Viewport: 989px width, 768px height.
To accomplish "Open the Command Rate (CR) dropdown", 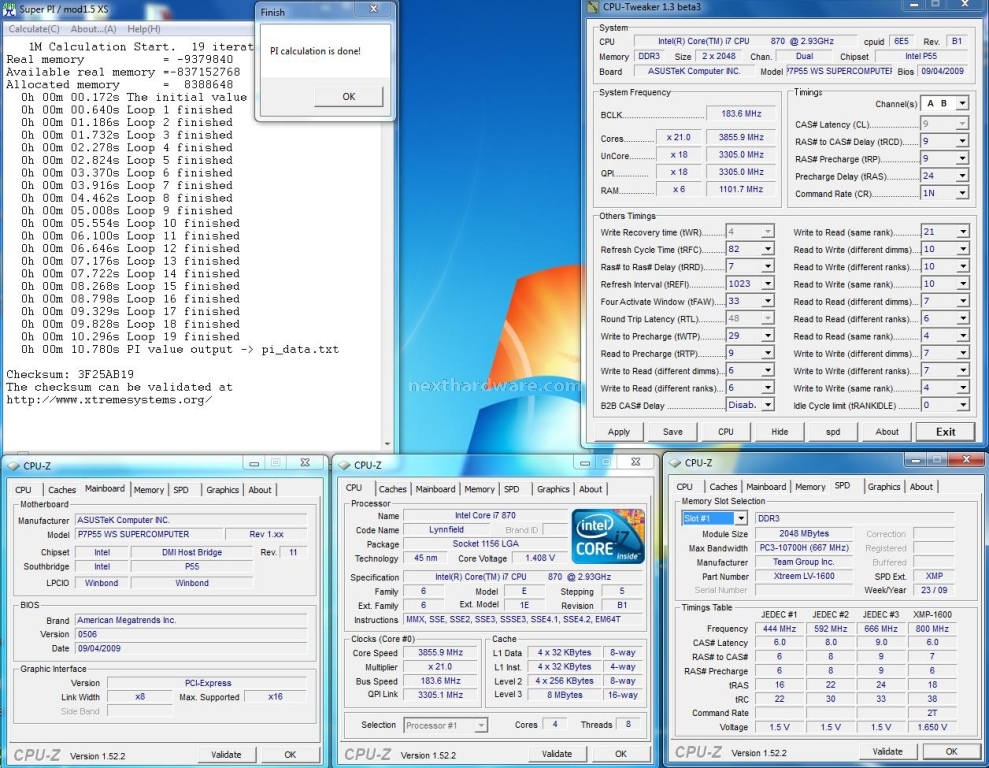I will coord(963,193).
